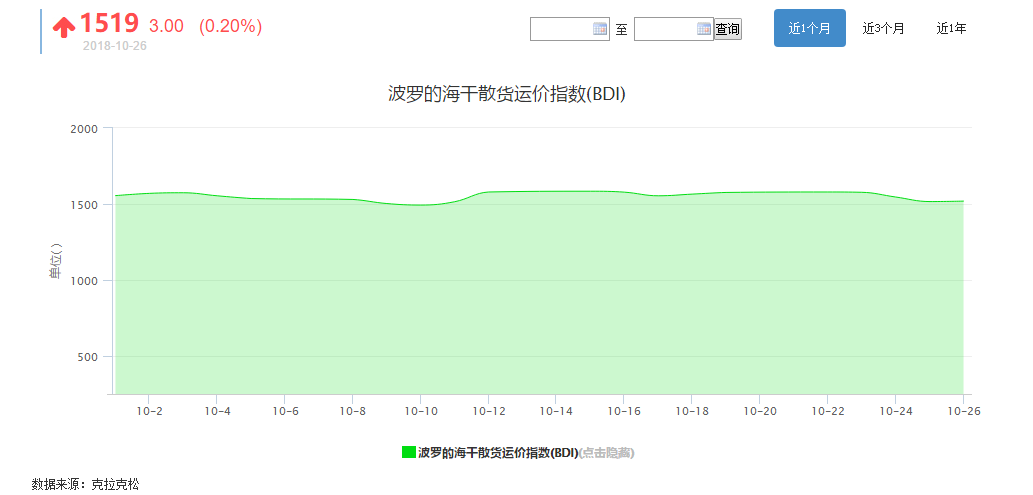
Task: Click the x-axis label 10-14
Action: pyautogui.click(x=556, y=411)
